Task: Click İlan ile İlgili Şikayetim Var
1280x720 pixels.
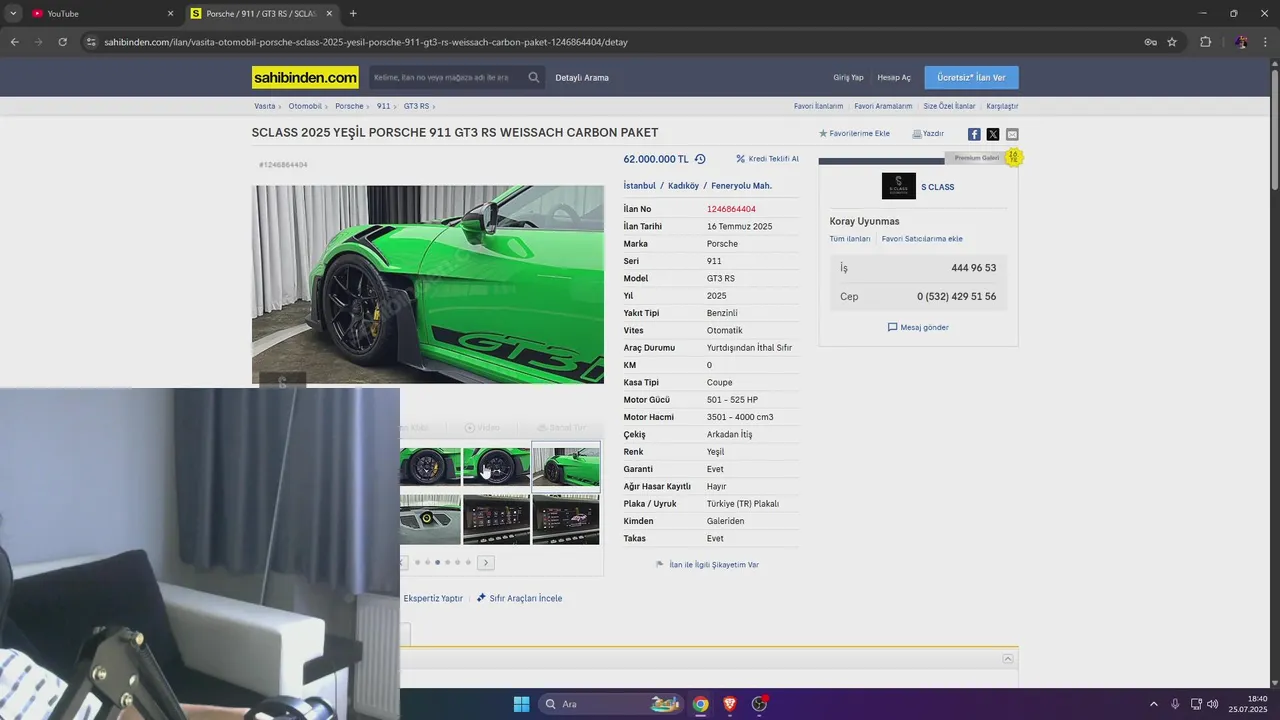Action: click(707, 565)
